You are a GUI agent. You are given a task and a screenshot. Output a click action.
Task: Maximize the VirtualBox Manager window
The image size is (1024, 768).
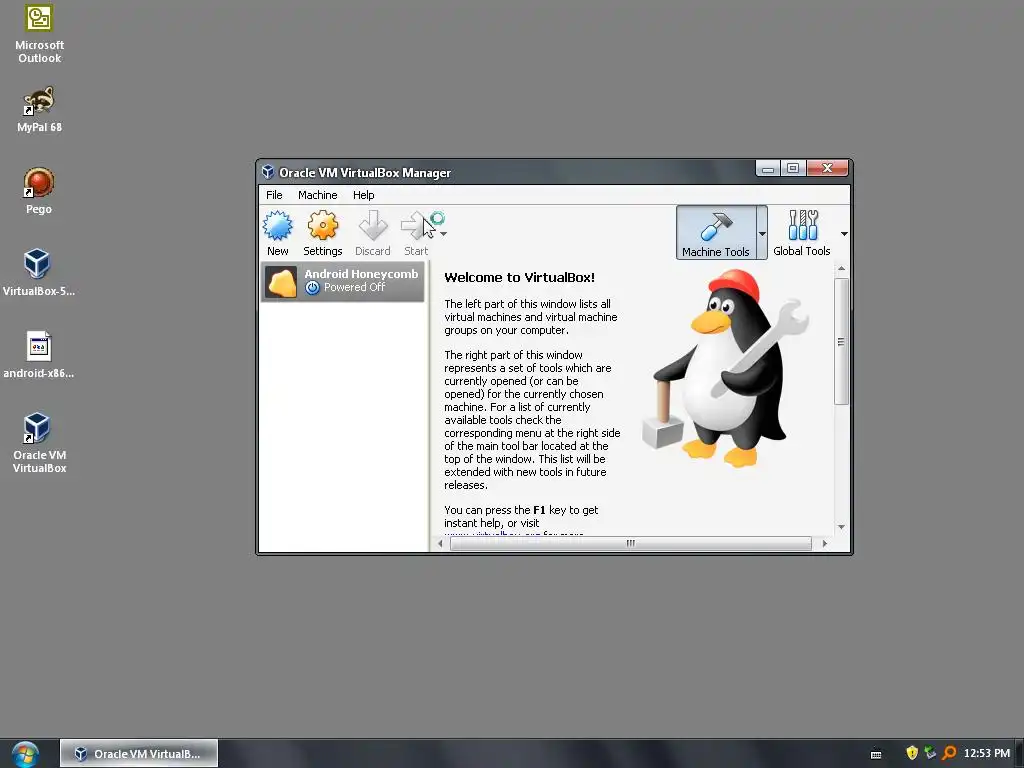793,168
